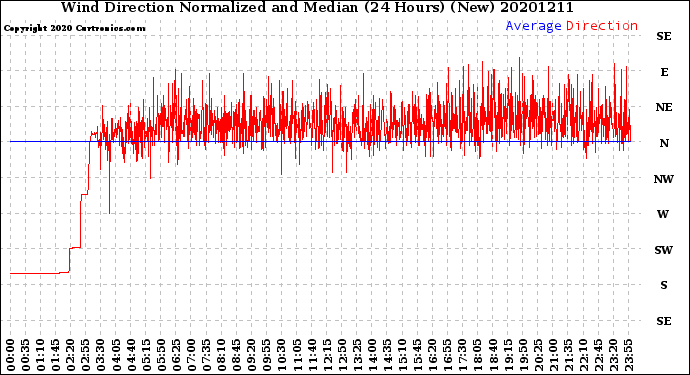Select the "11:40" time label
This screenshot has width=690, height=375.
[312, 355]
